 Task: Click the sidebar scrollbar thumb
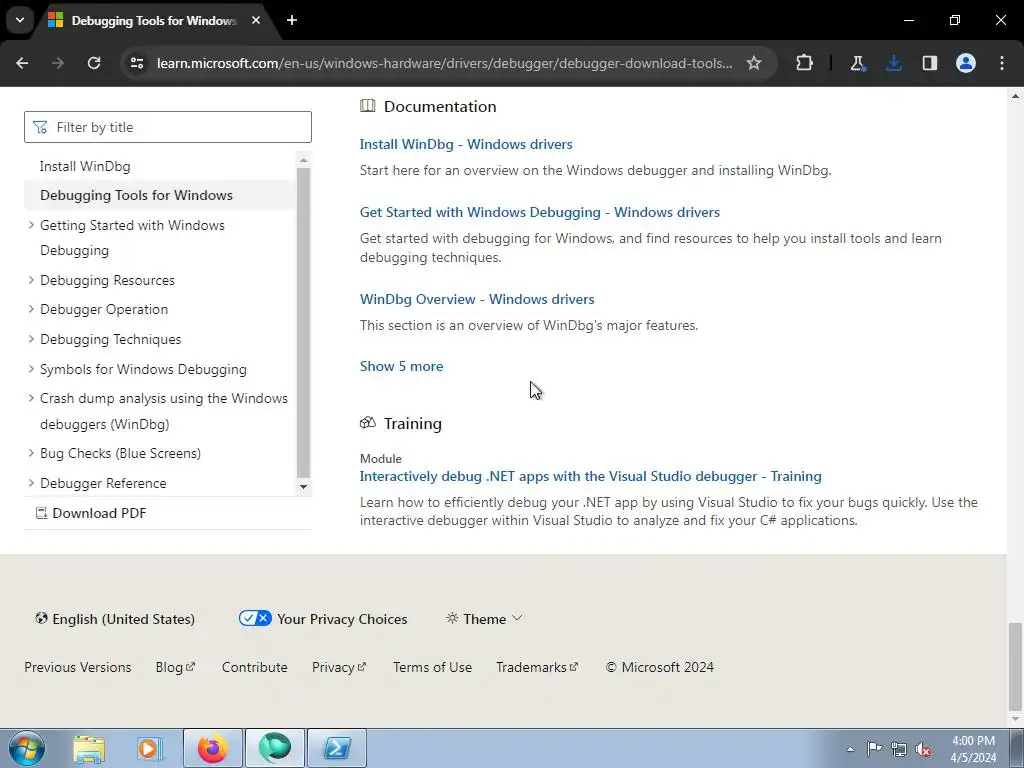[303, 323]
